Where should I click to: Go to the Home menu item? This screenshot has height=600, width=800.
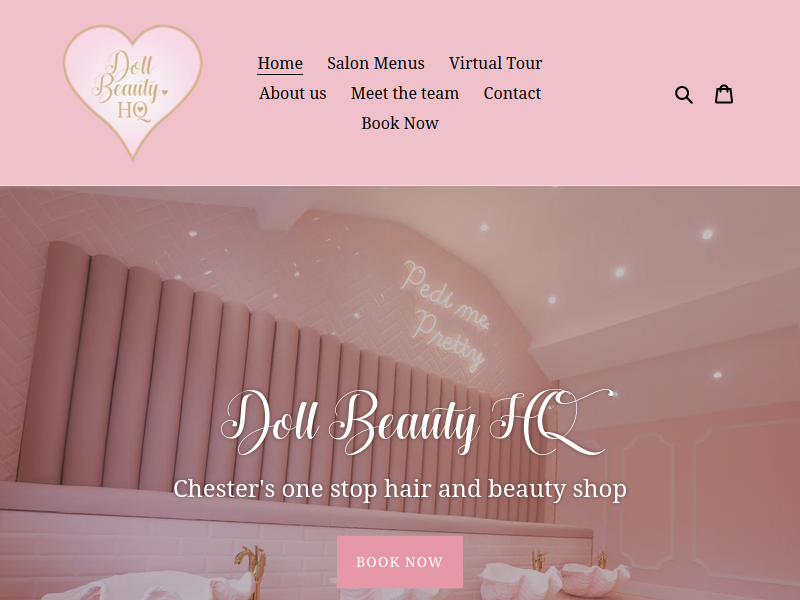(x=280, y=63)
